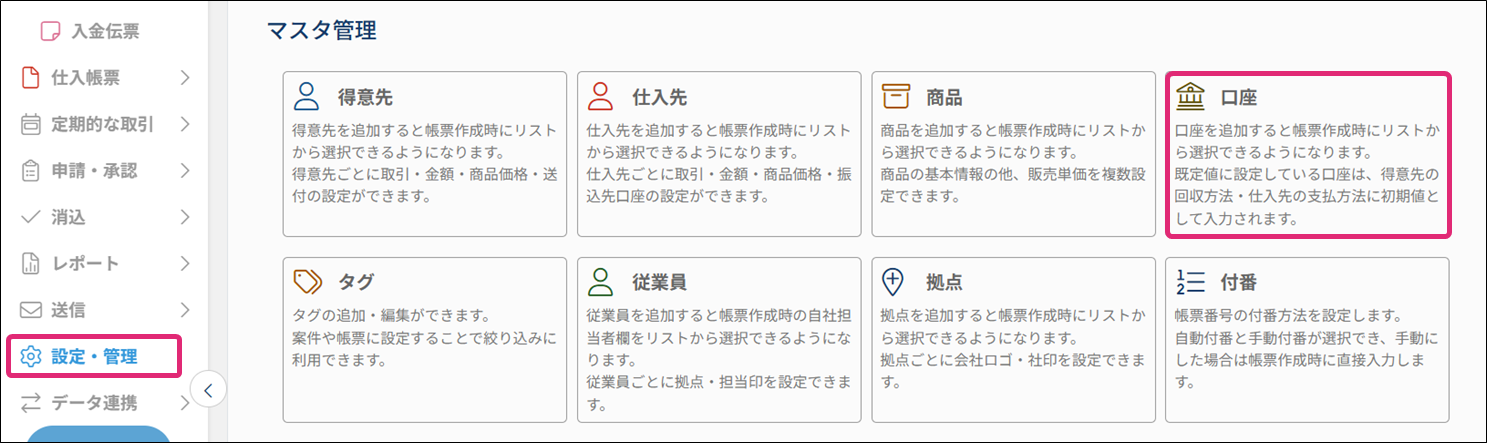Click the タグ tag icon

(x=306, y=282)
